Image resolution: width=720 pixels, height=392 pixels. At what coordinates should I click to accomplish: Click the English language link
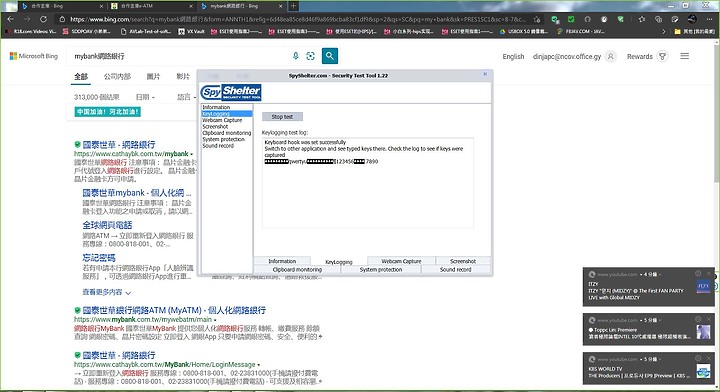[x=513, y=56]
